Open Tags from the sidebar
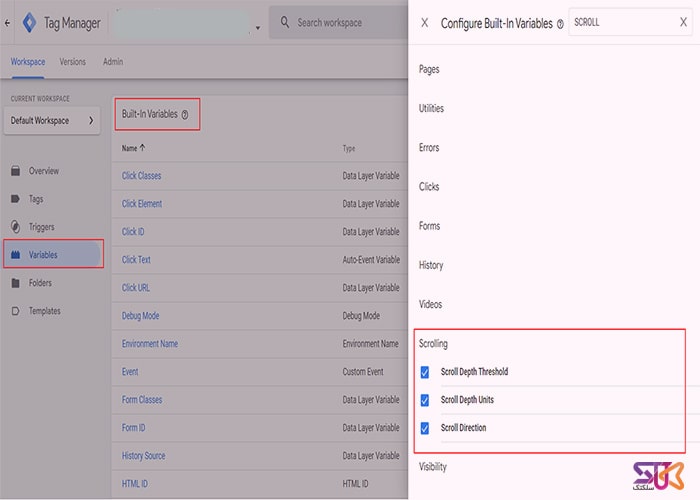700x500 pixels. (36, 199)
